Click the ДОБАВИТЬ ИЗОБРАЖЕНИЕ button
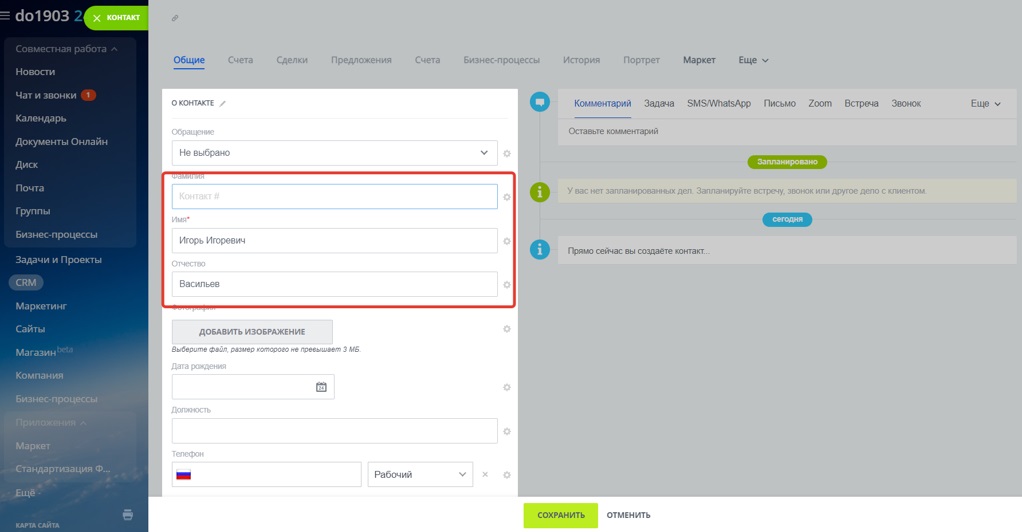1022x532 pixels. coord(252,332)
